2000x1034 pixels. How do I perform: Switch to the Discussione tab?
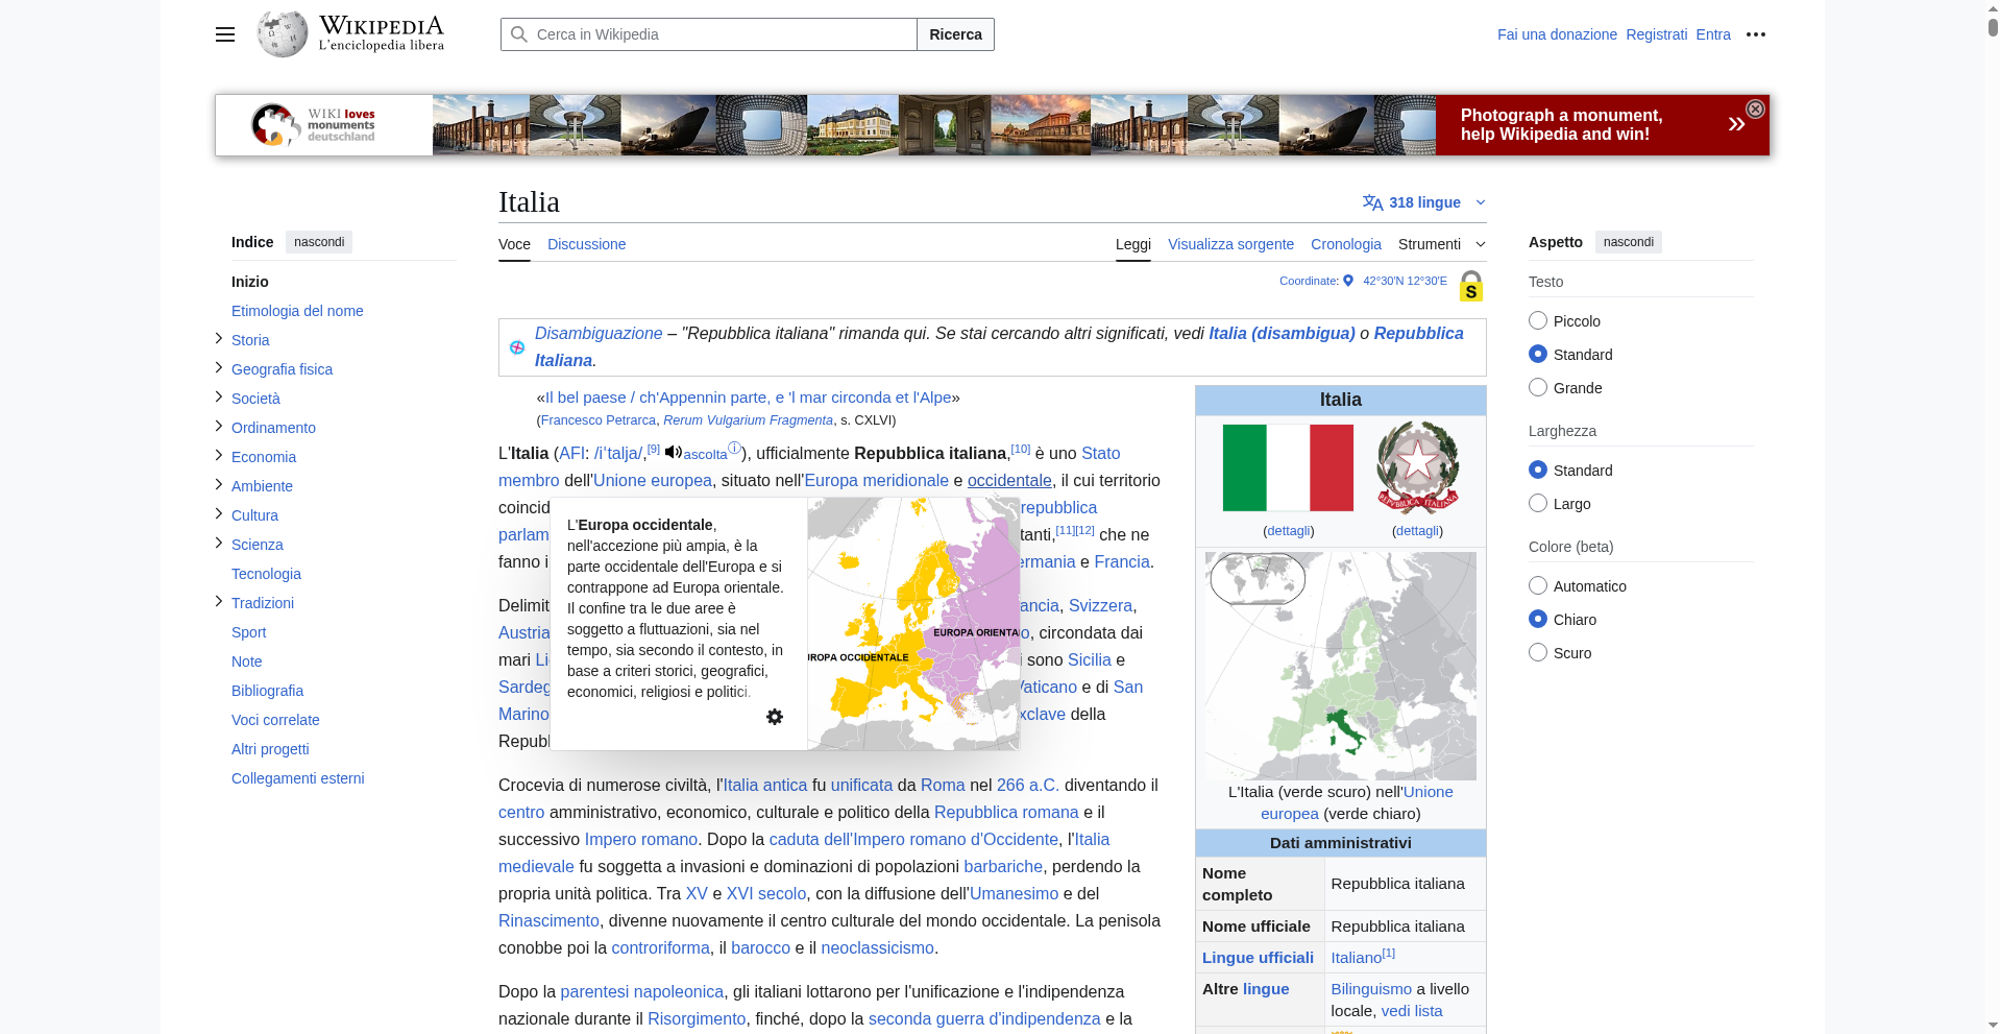point(586,244)
